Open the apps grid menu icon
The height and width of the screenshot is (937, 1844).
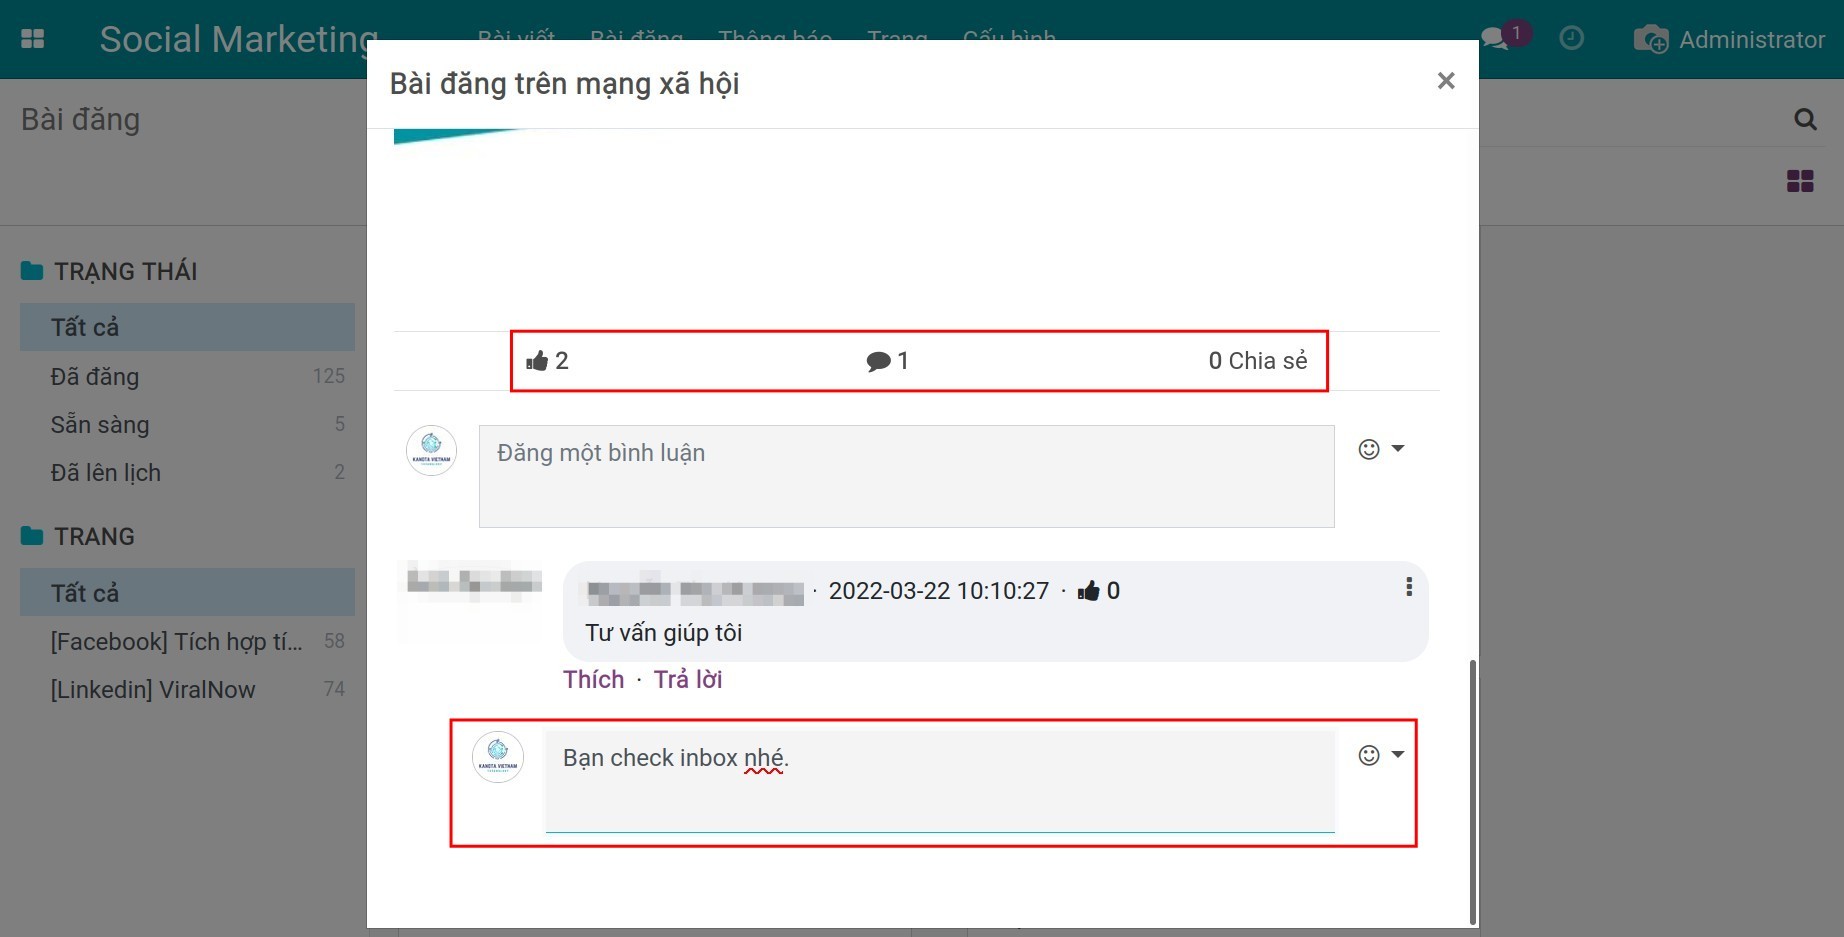coord(33,39)
